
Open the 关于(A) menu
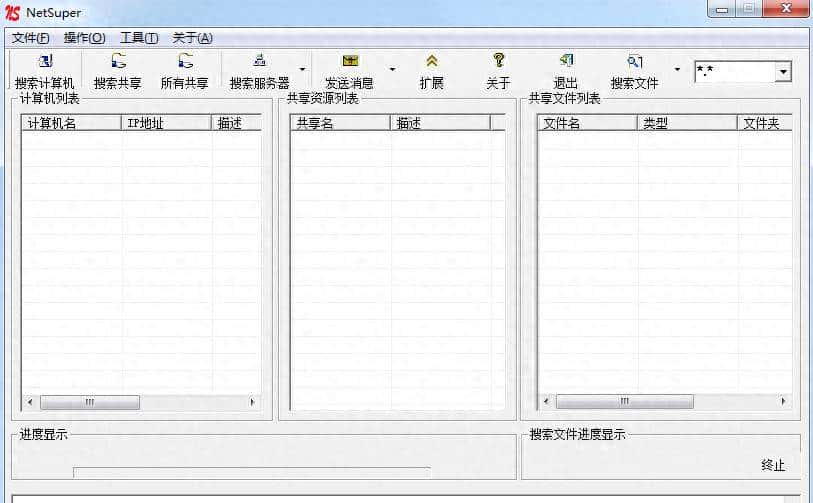pos(192,38)
